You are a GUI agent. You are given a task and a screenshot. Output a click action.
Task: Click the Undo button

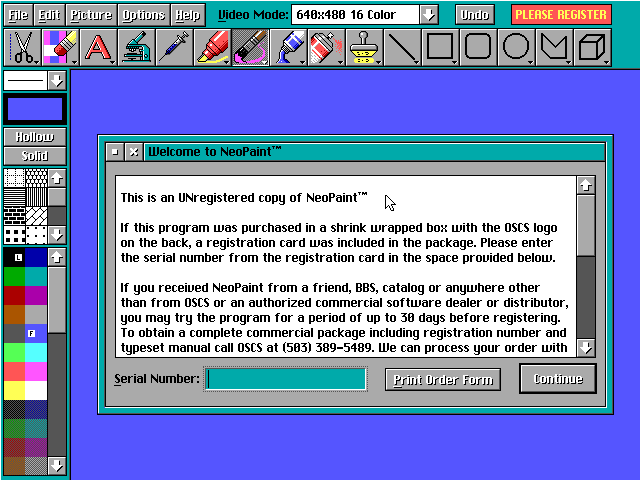475,15
